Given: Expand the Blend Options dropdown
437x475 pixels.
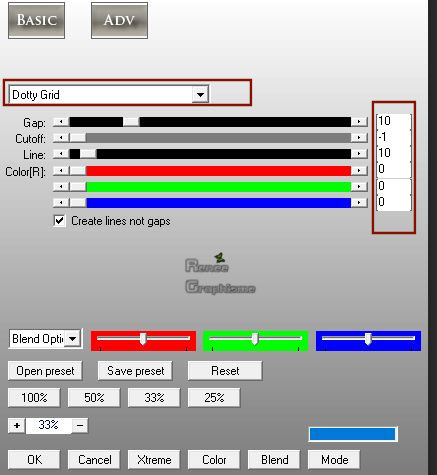Looking at the screenshot, I should (x=72, y=339).
